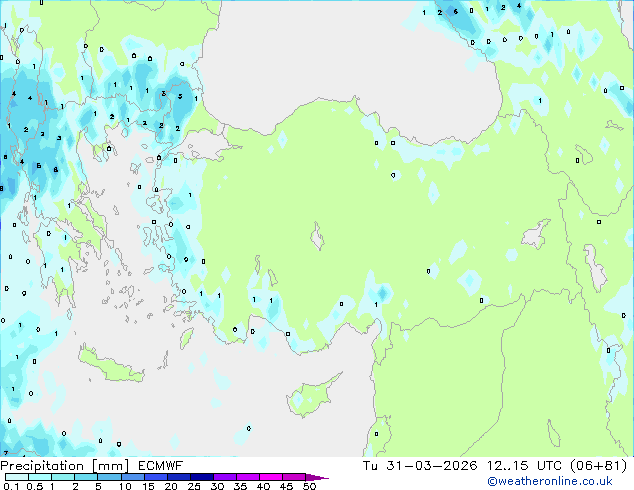
Task: Click the 40–45 mm magenta legend swatch
Action: (271, 477)
